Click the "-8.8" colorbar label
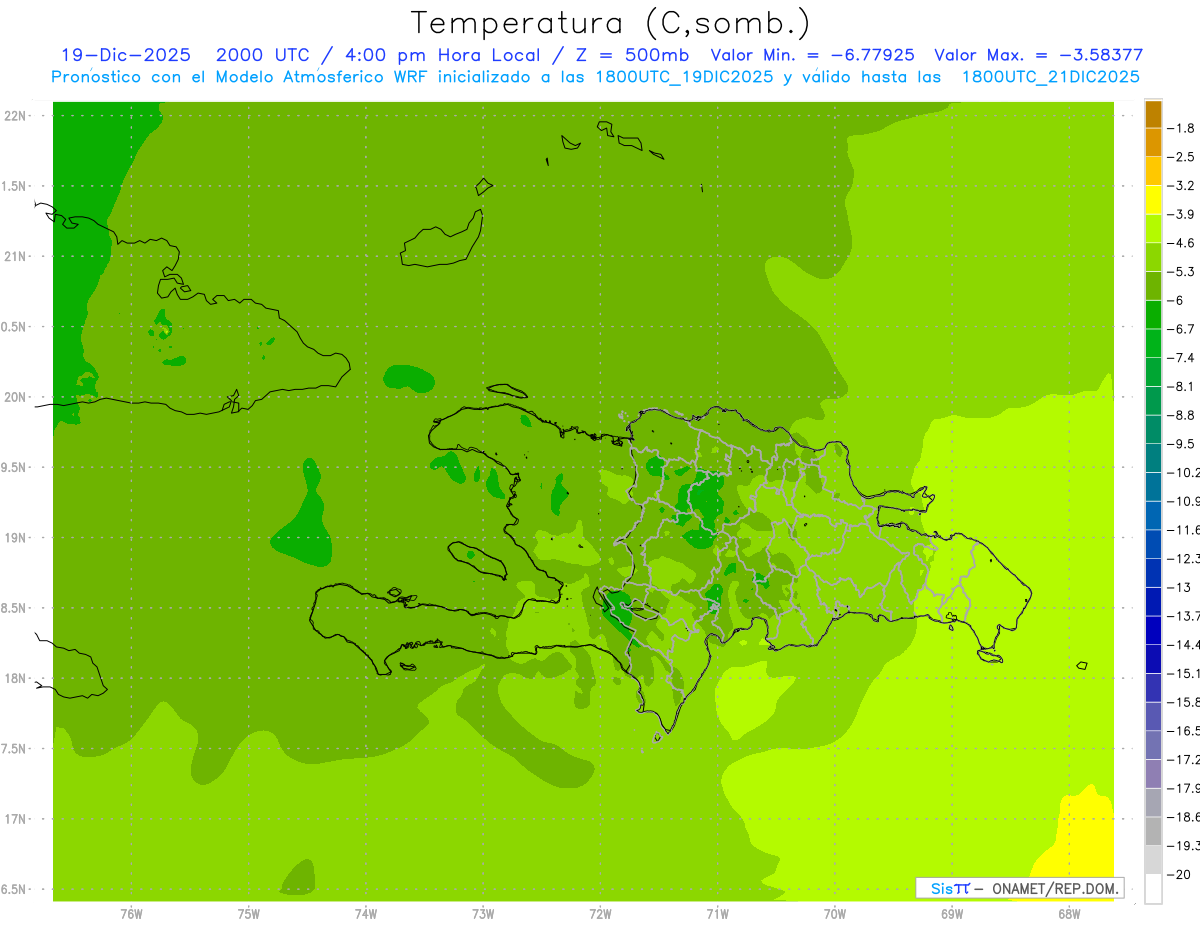The height and width of the screenshot is (927, 1200). [1182, 415]
